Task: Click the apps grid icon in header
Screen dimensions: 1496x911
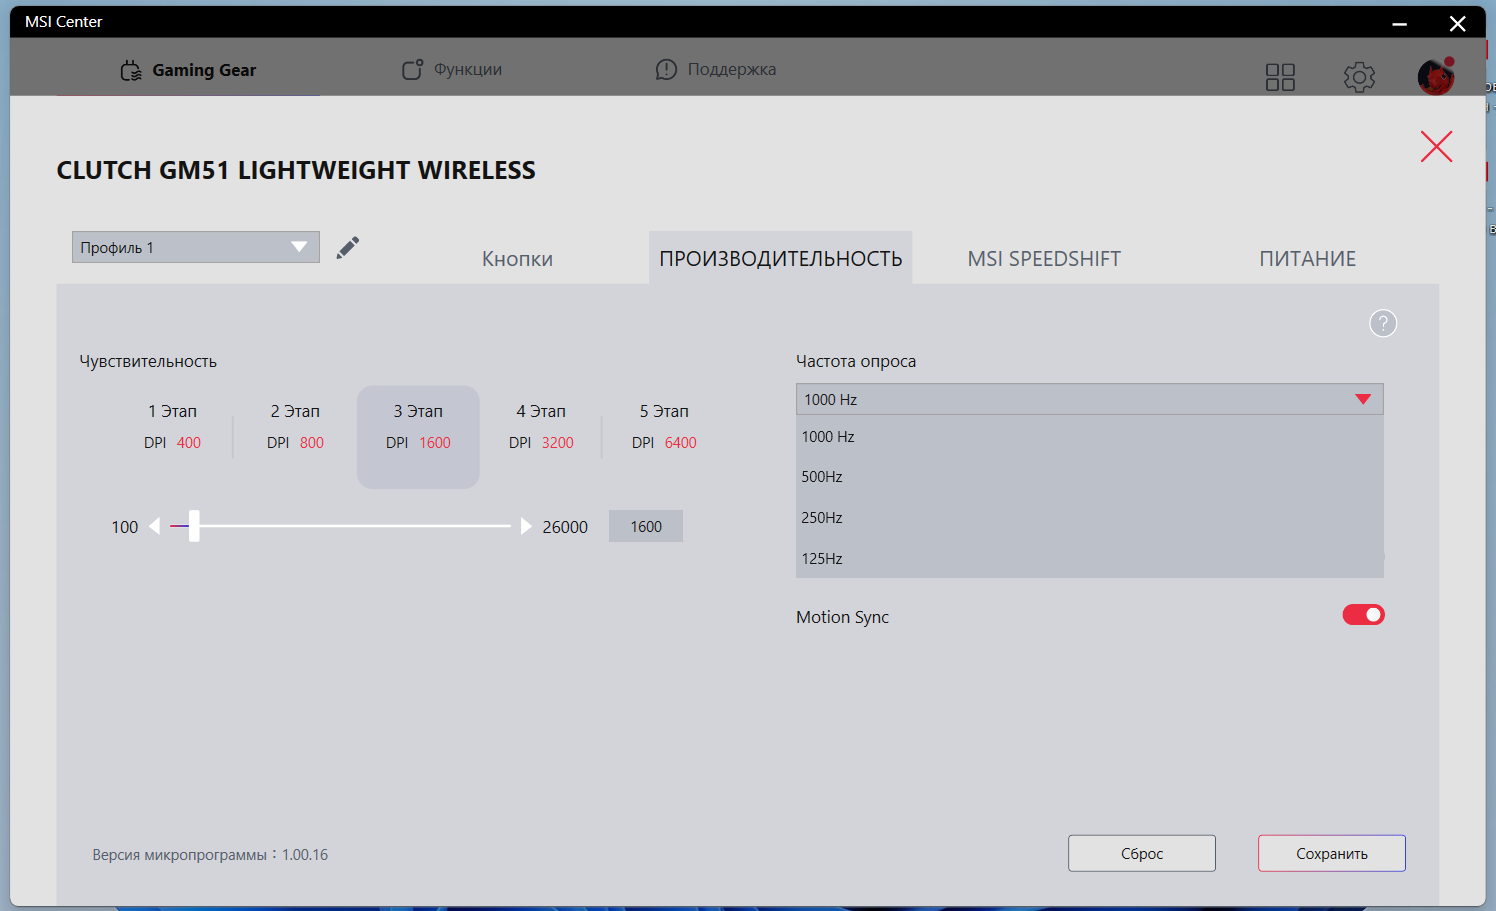Action: 1280,77
